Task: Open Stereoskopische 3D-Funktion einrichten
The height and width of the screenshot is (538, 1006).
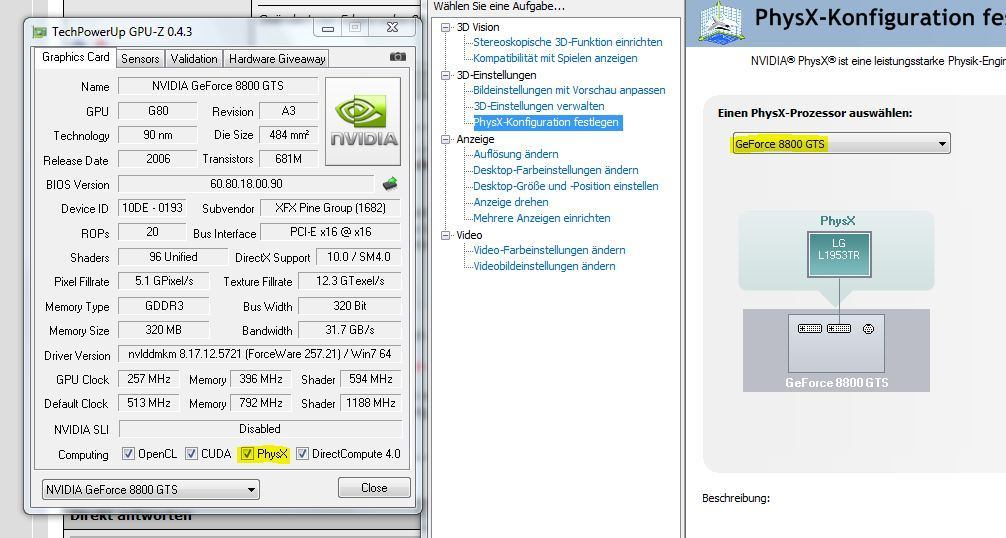Action: [x=568, y=42]
